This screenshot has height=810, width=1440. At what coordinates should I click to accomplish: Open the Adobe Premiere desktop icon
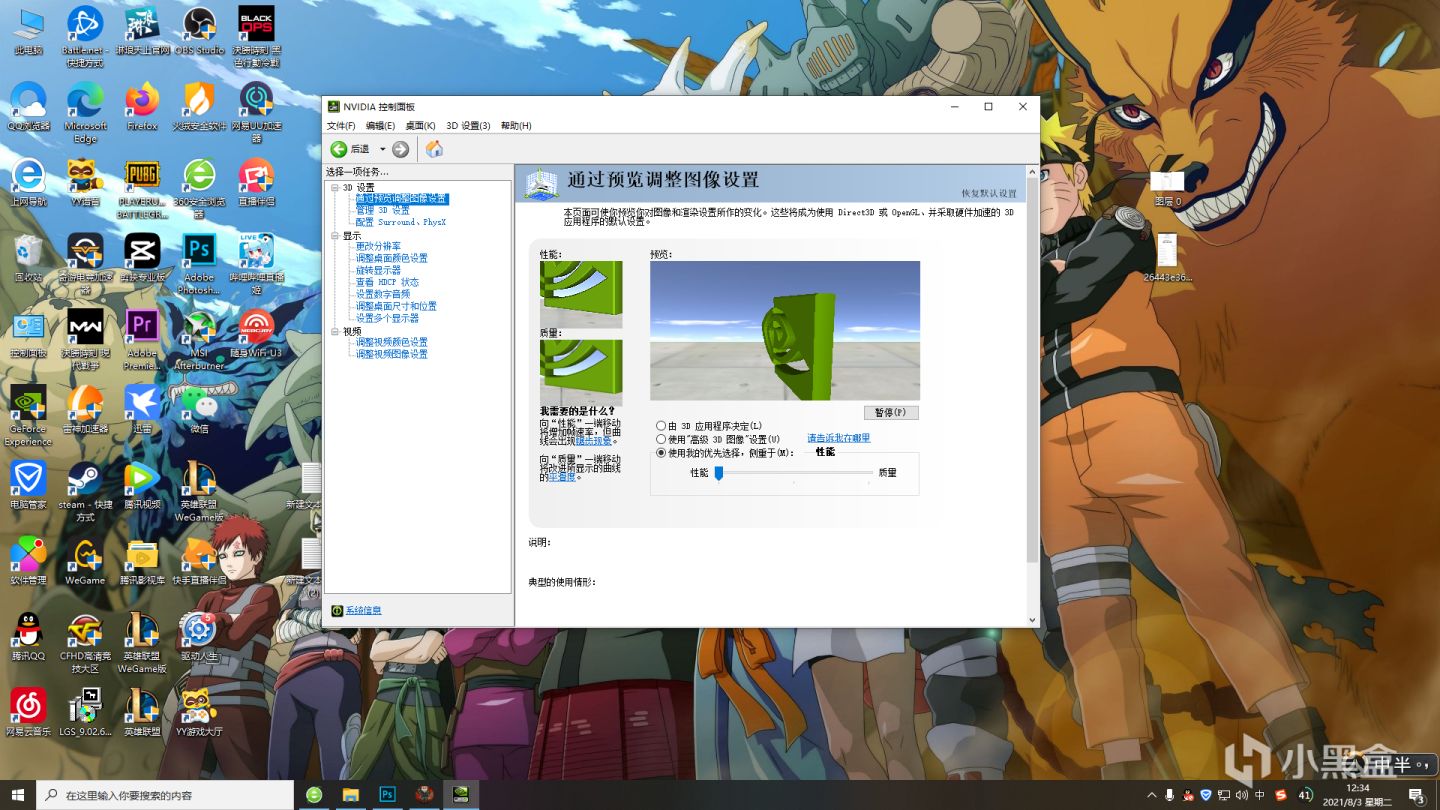point(142,340)
